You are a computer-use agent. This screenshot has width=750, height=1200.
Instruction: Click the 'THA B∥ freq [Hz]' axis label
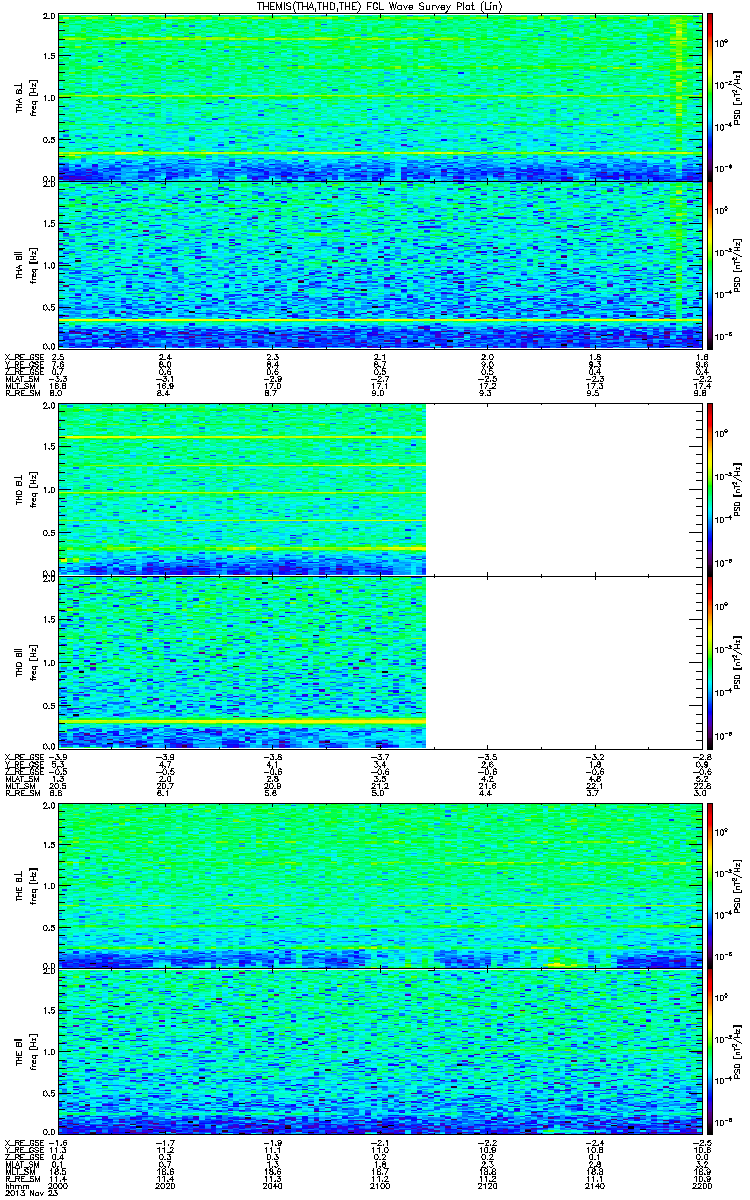click(25, 265)
